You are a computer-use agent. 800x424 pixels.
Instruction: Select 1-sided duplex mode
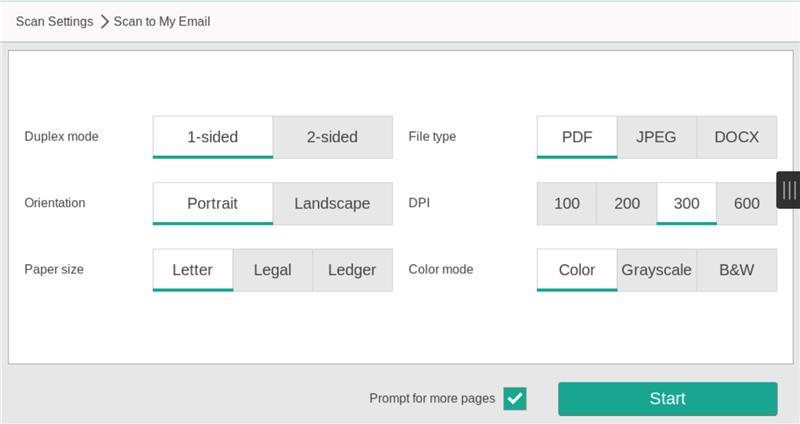tap(212, 137)
